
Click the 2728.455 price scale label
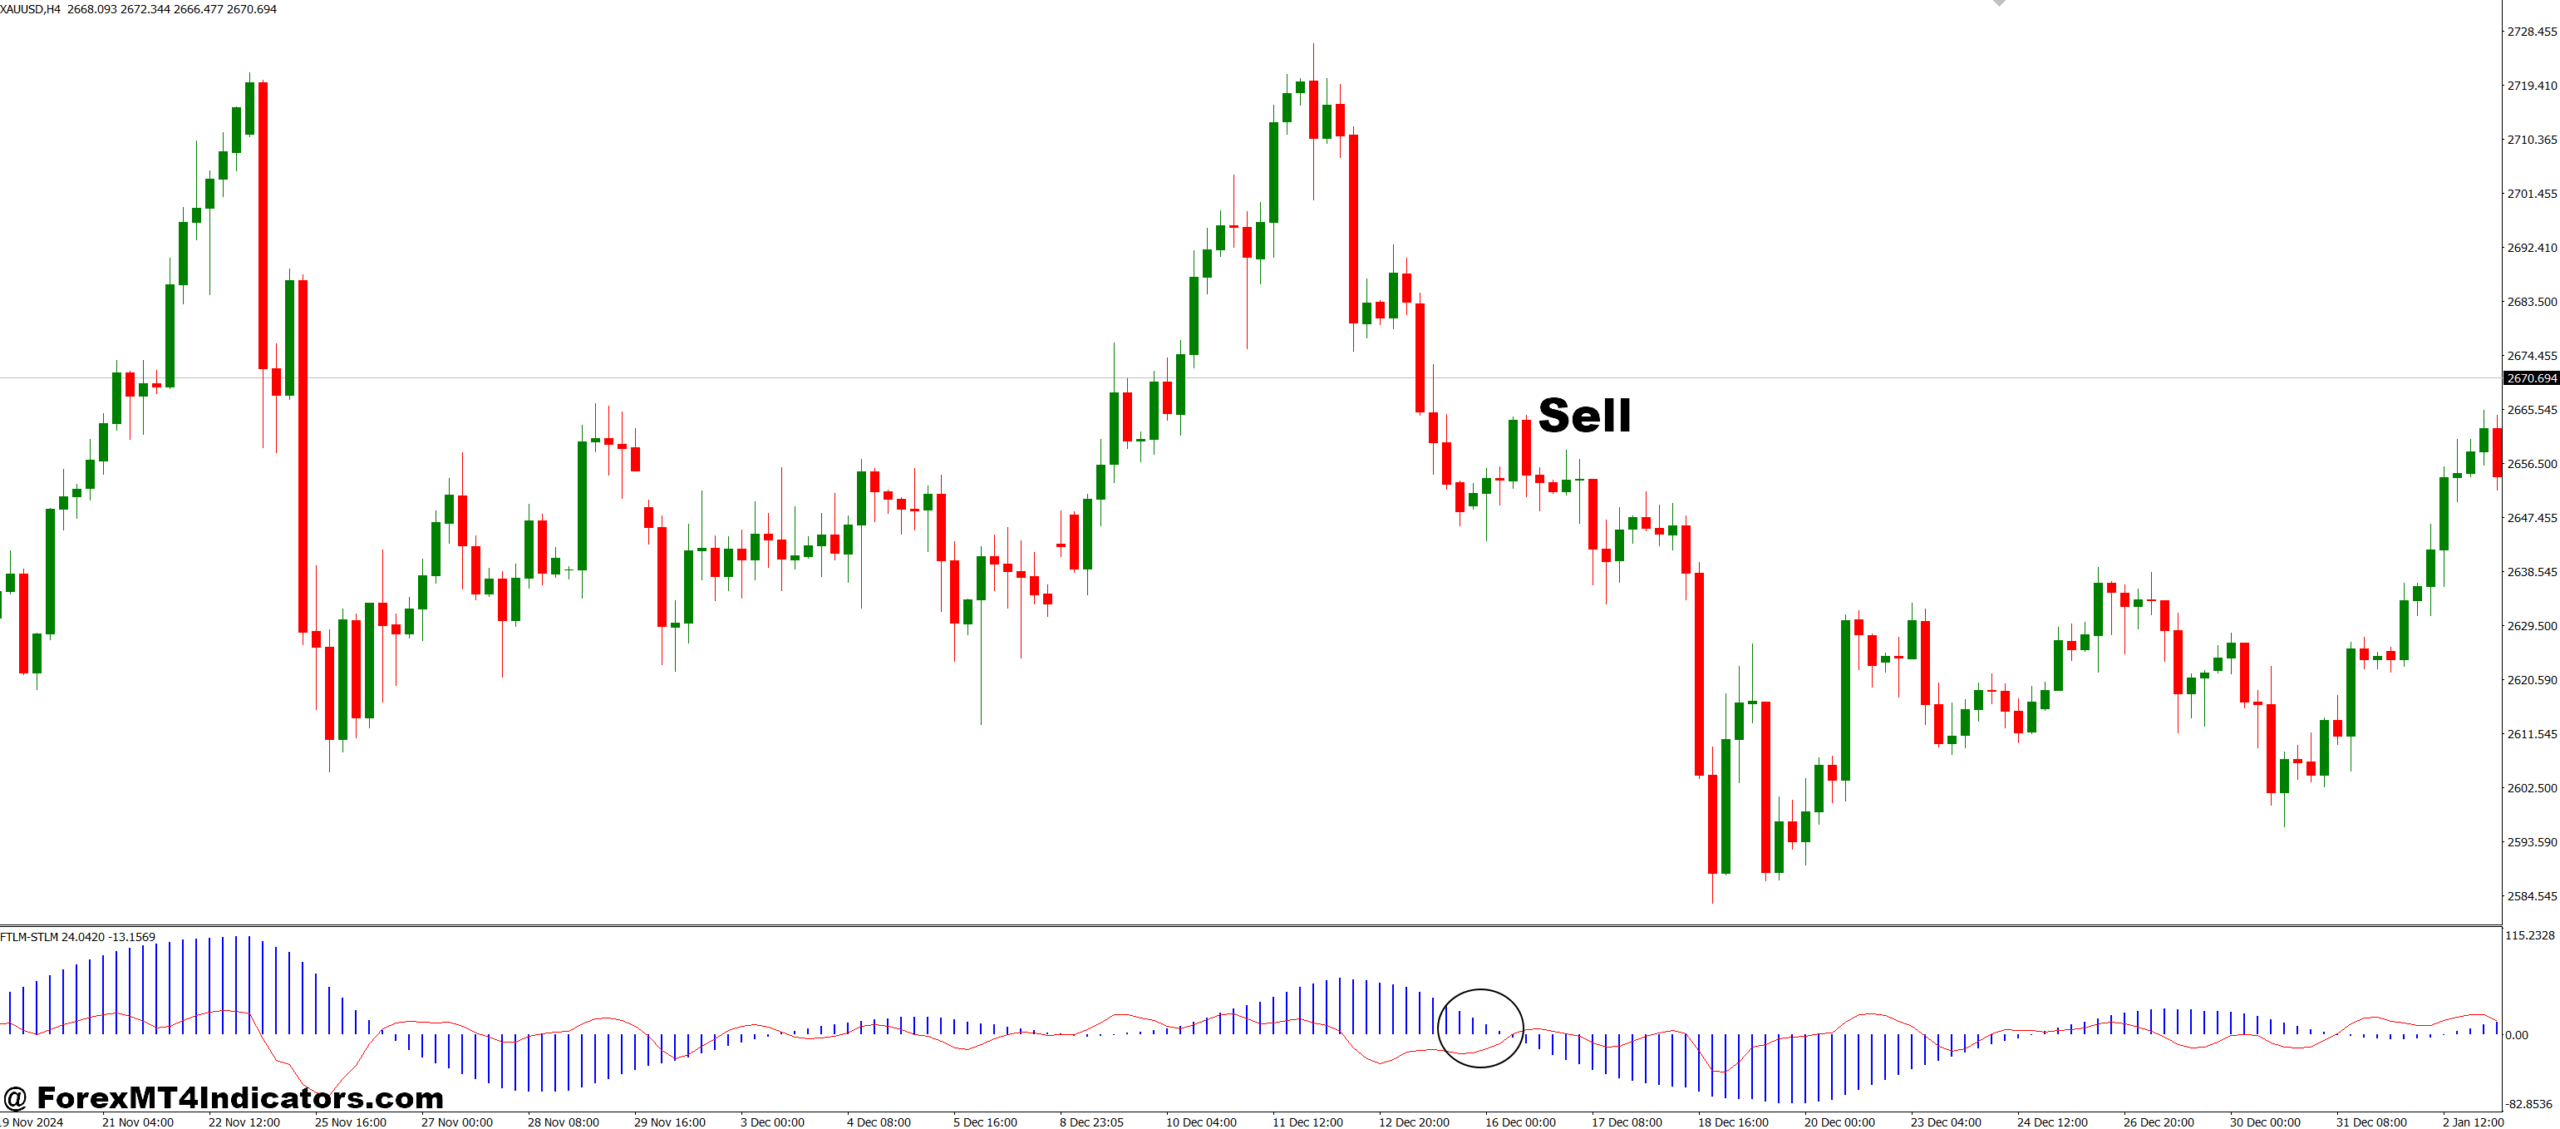2531,32
